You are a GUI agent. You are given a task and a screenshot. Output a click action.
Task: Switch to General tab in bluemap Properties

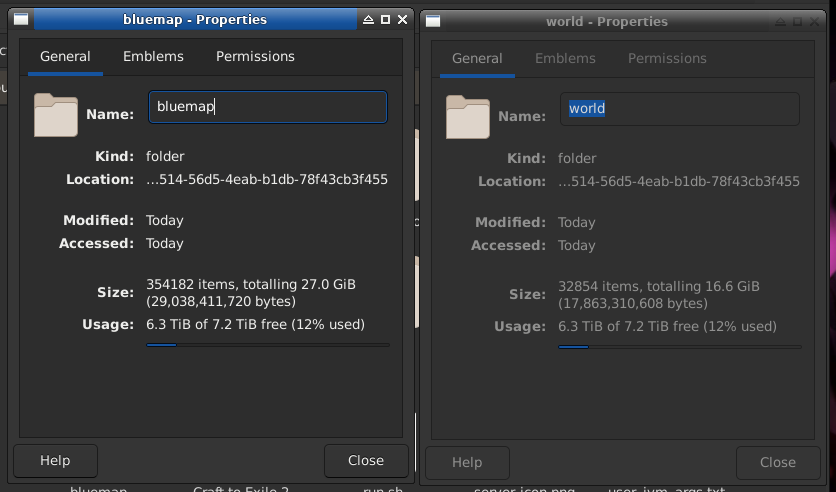click(x=65, y=57)
